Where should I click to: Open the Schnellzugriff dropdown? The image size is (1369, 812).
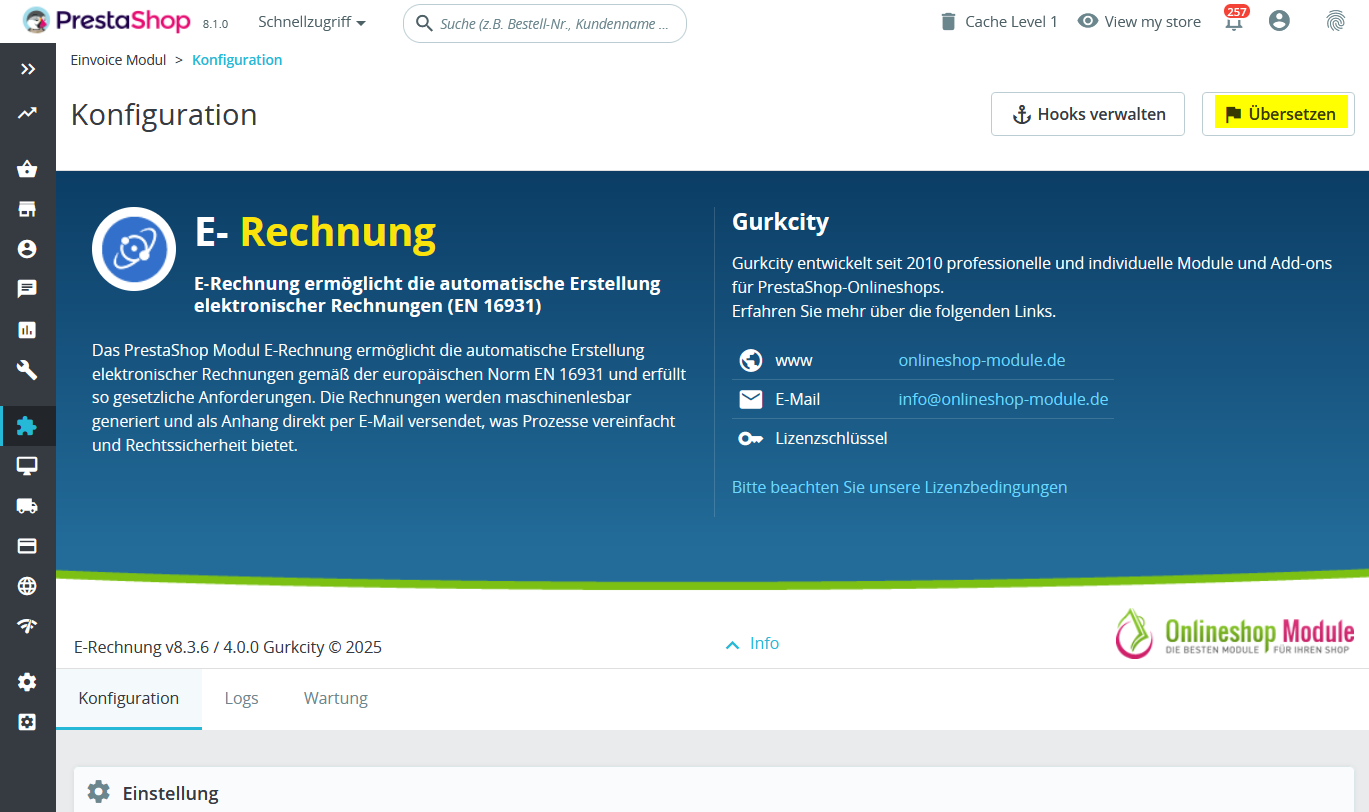click(x=312, y=22)
